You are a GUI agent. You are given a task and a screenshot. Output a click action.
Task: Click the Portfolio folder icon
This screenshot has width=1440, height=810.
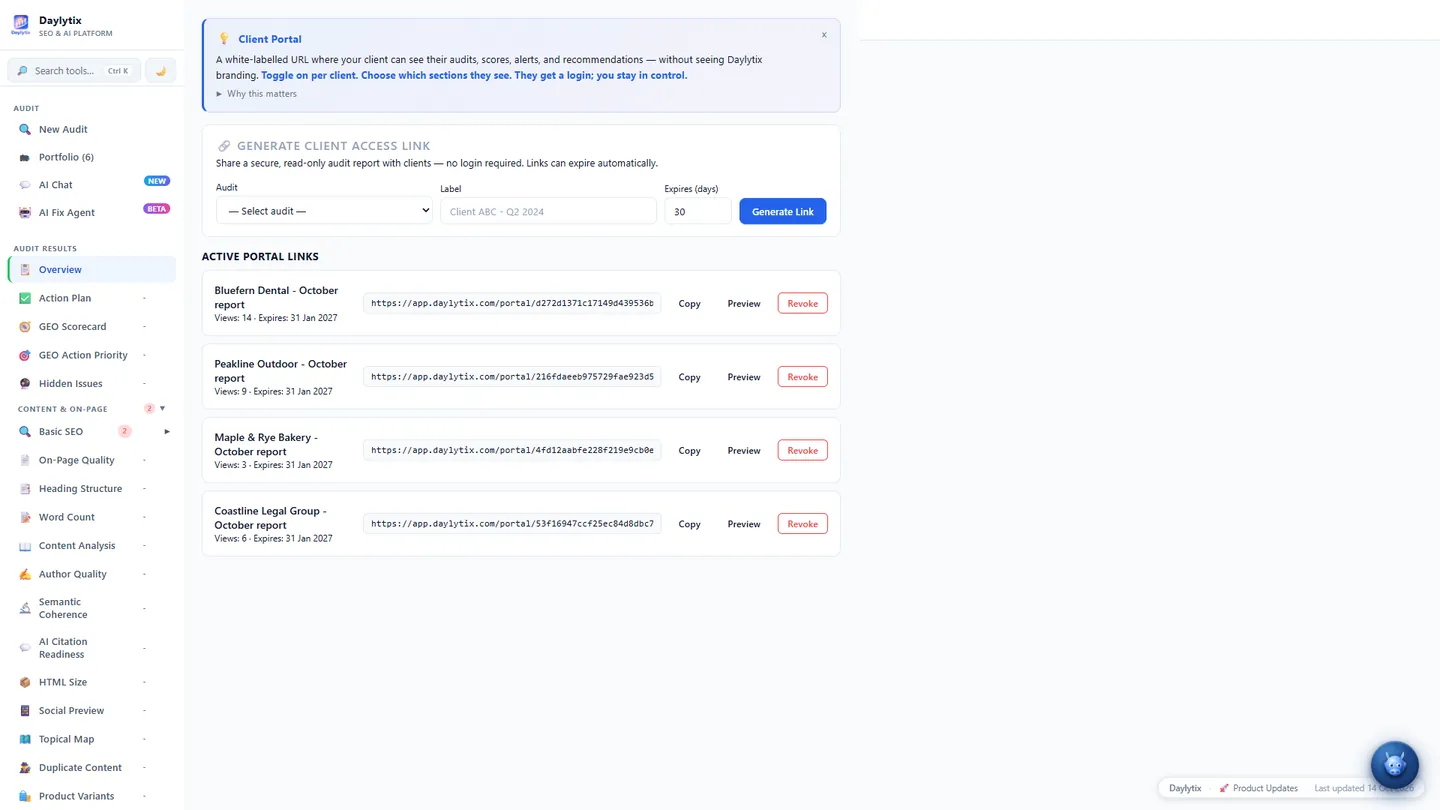click(25, 158)
